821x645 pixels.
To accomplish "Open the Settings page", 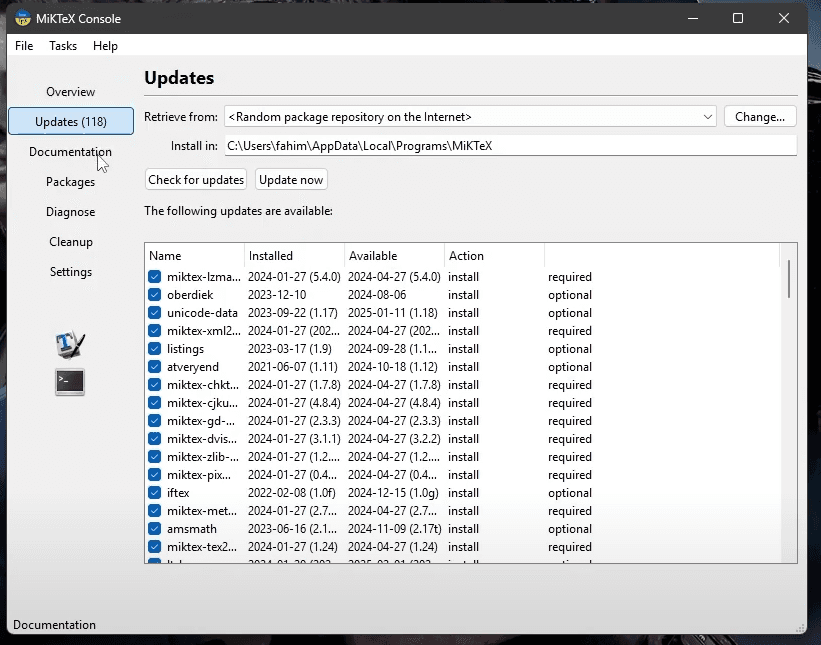I will pyautogui.click(x=71, y=272).
